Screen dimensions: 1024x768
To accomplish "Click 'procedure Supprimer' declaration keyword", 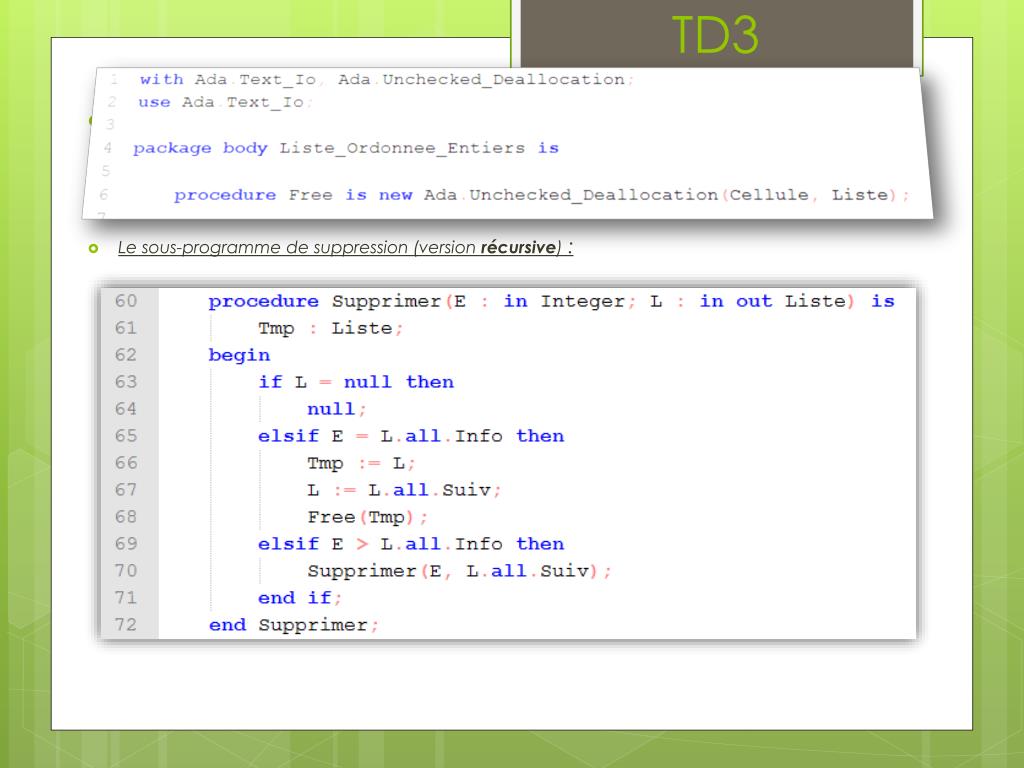I will (x=263, y=302).
